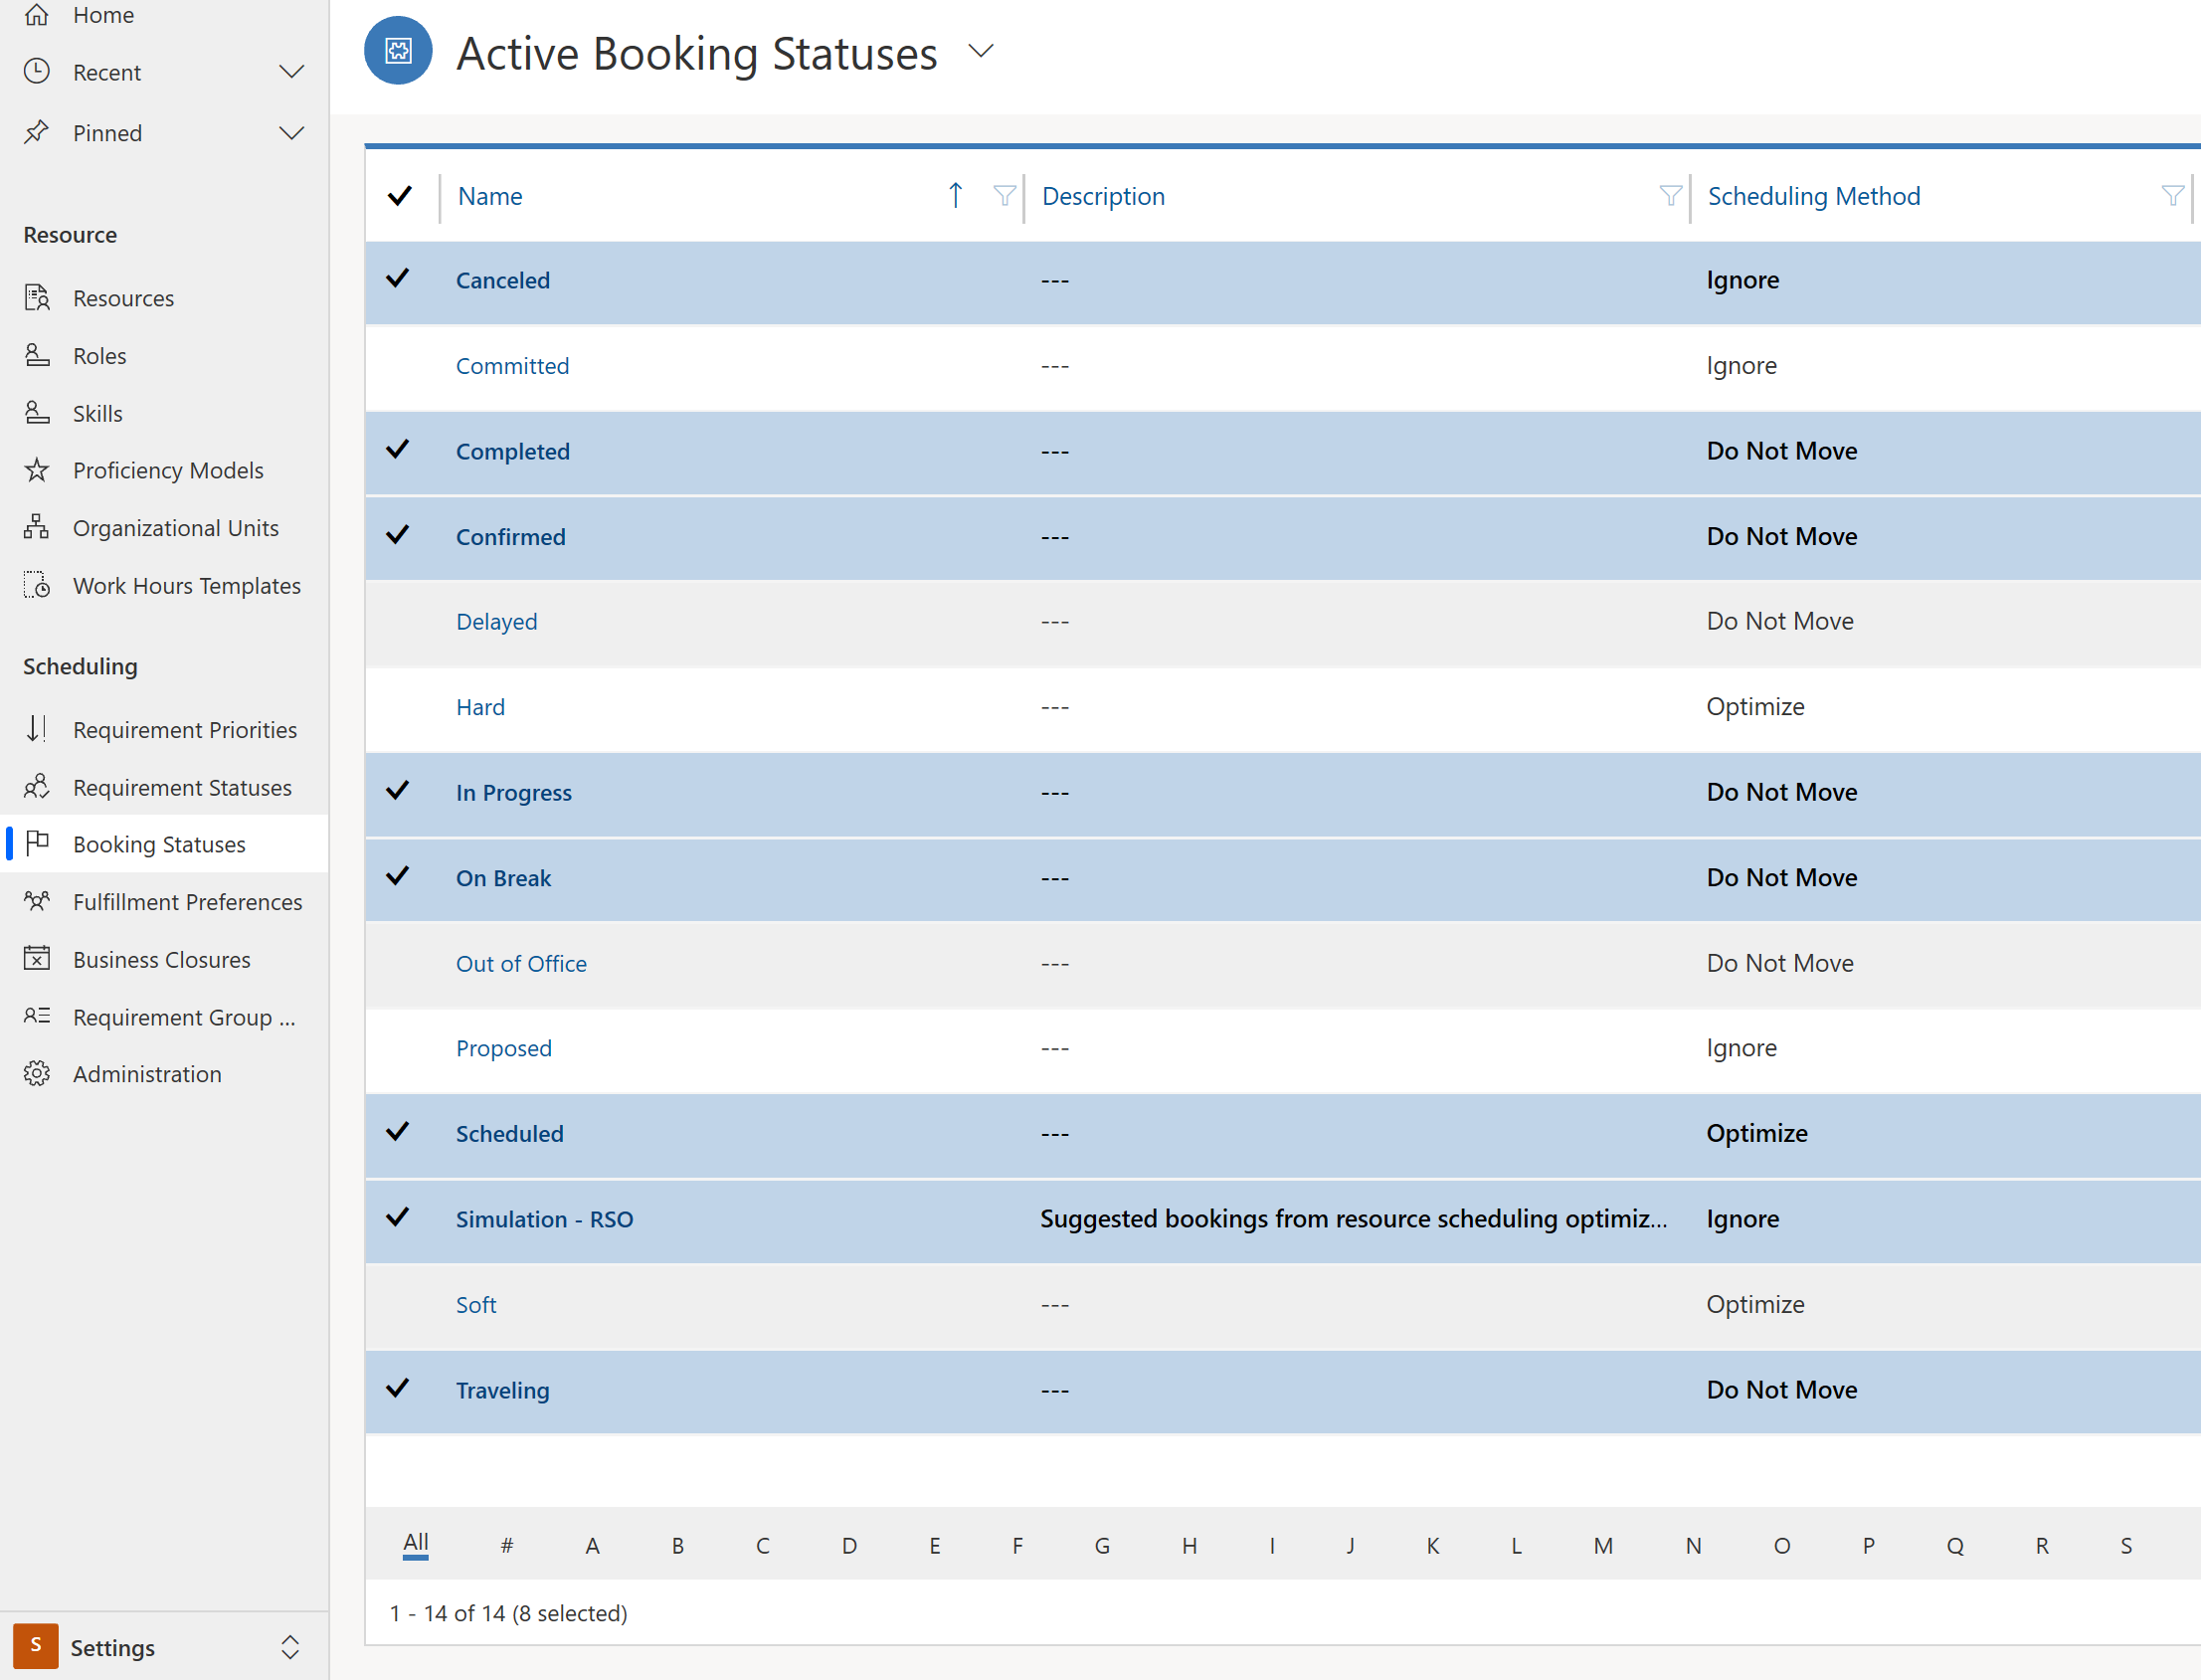Click the Requirement Group sidebar icon
Screen dimensions: 2201x1680
(37, 1015)
